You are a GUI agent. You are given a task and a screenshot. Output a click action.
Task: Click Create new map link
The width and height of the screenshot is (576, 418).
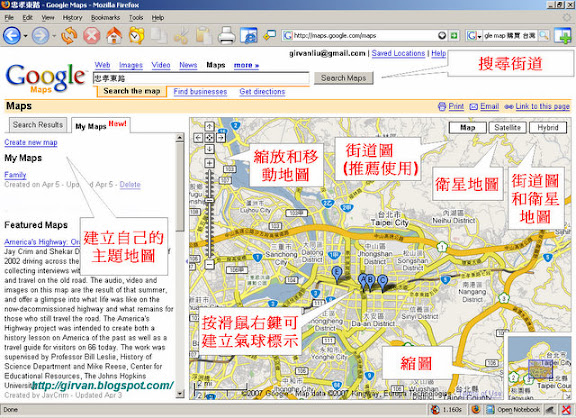click(x=31, y=143)
